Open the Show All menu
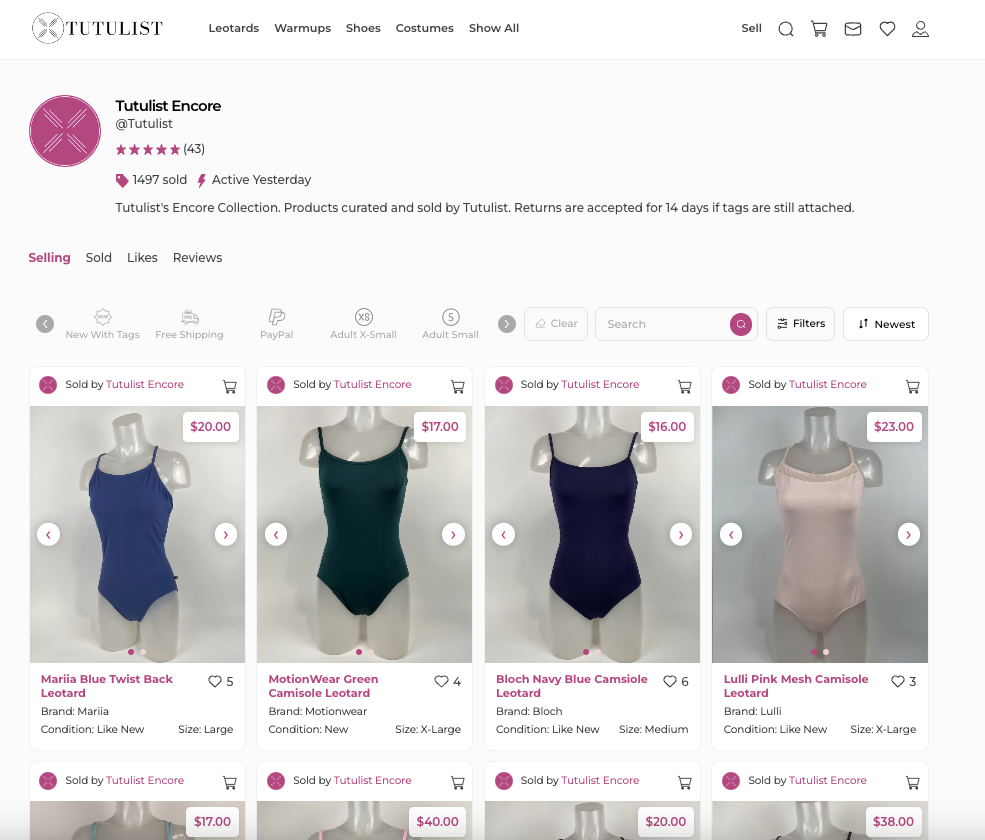The image size is (985, 840). coord(494,28)
